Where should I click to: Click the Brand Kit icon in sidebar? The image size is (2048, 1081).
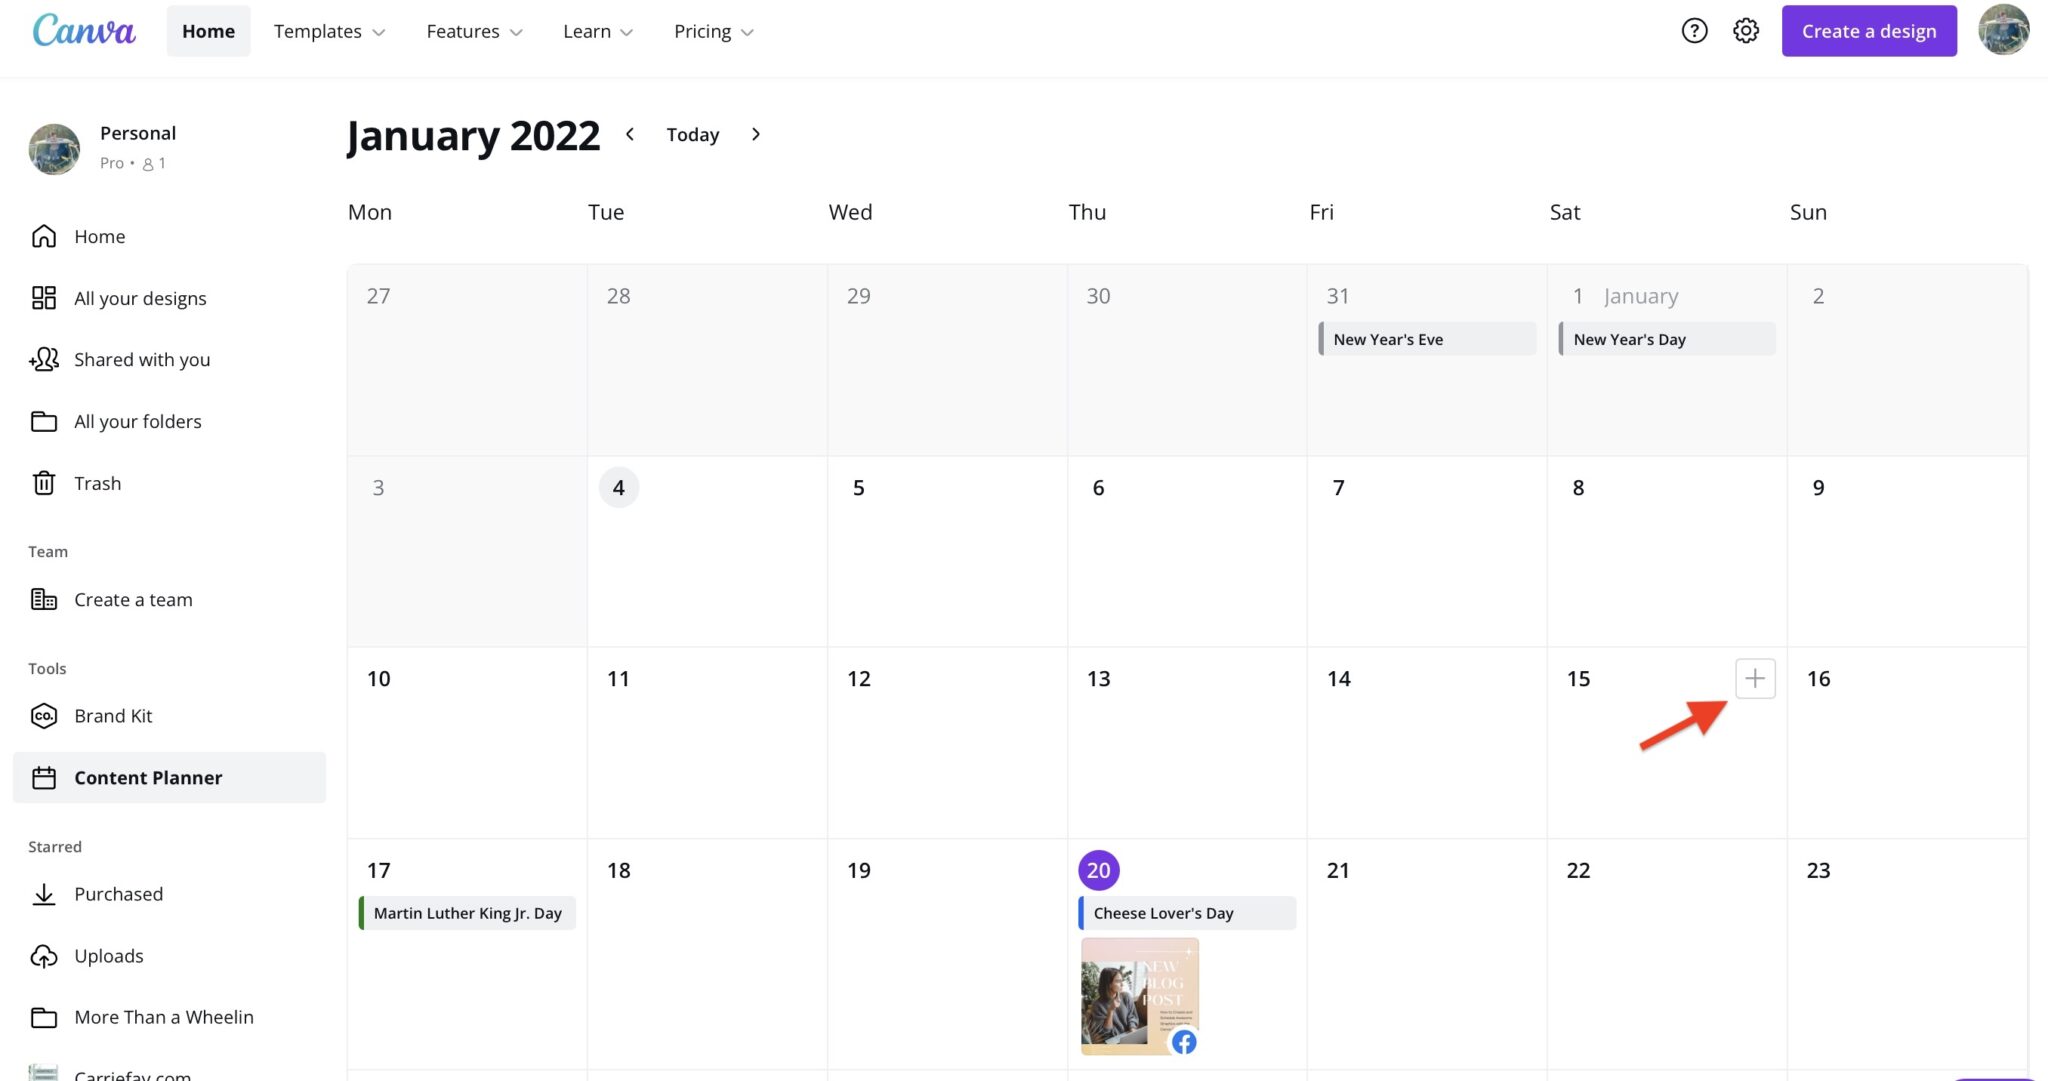(x=44, y=716)
